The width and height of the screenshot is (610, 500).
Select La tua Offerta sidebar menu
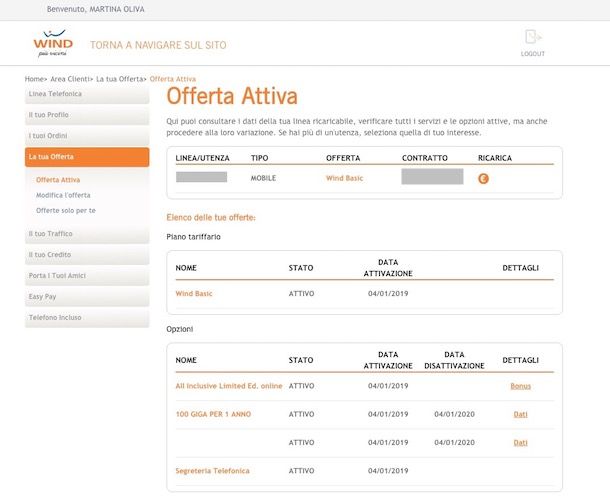87,157
